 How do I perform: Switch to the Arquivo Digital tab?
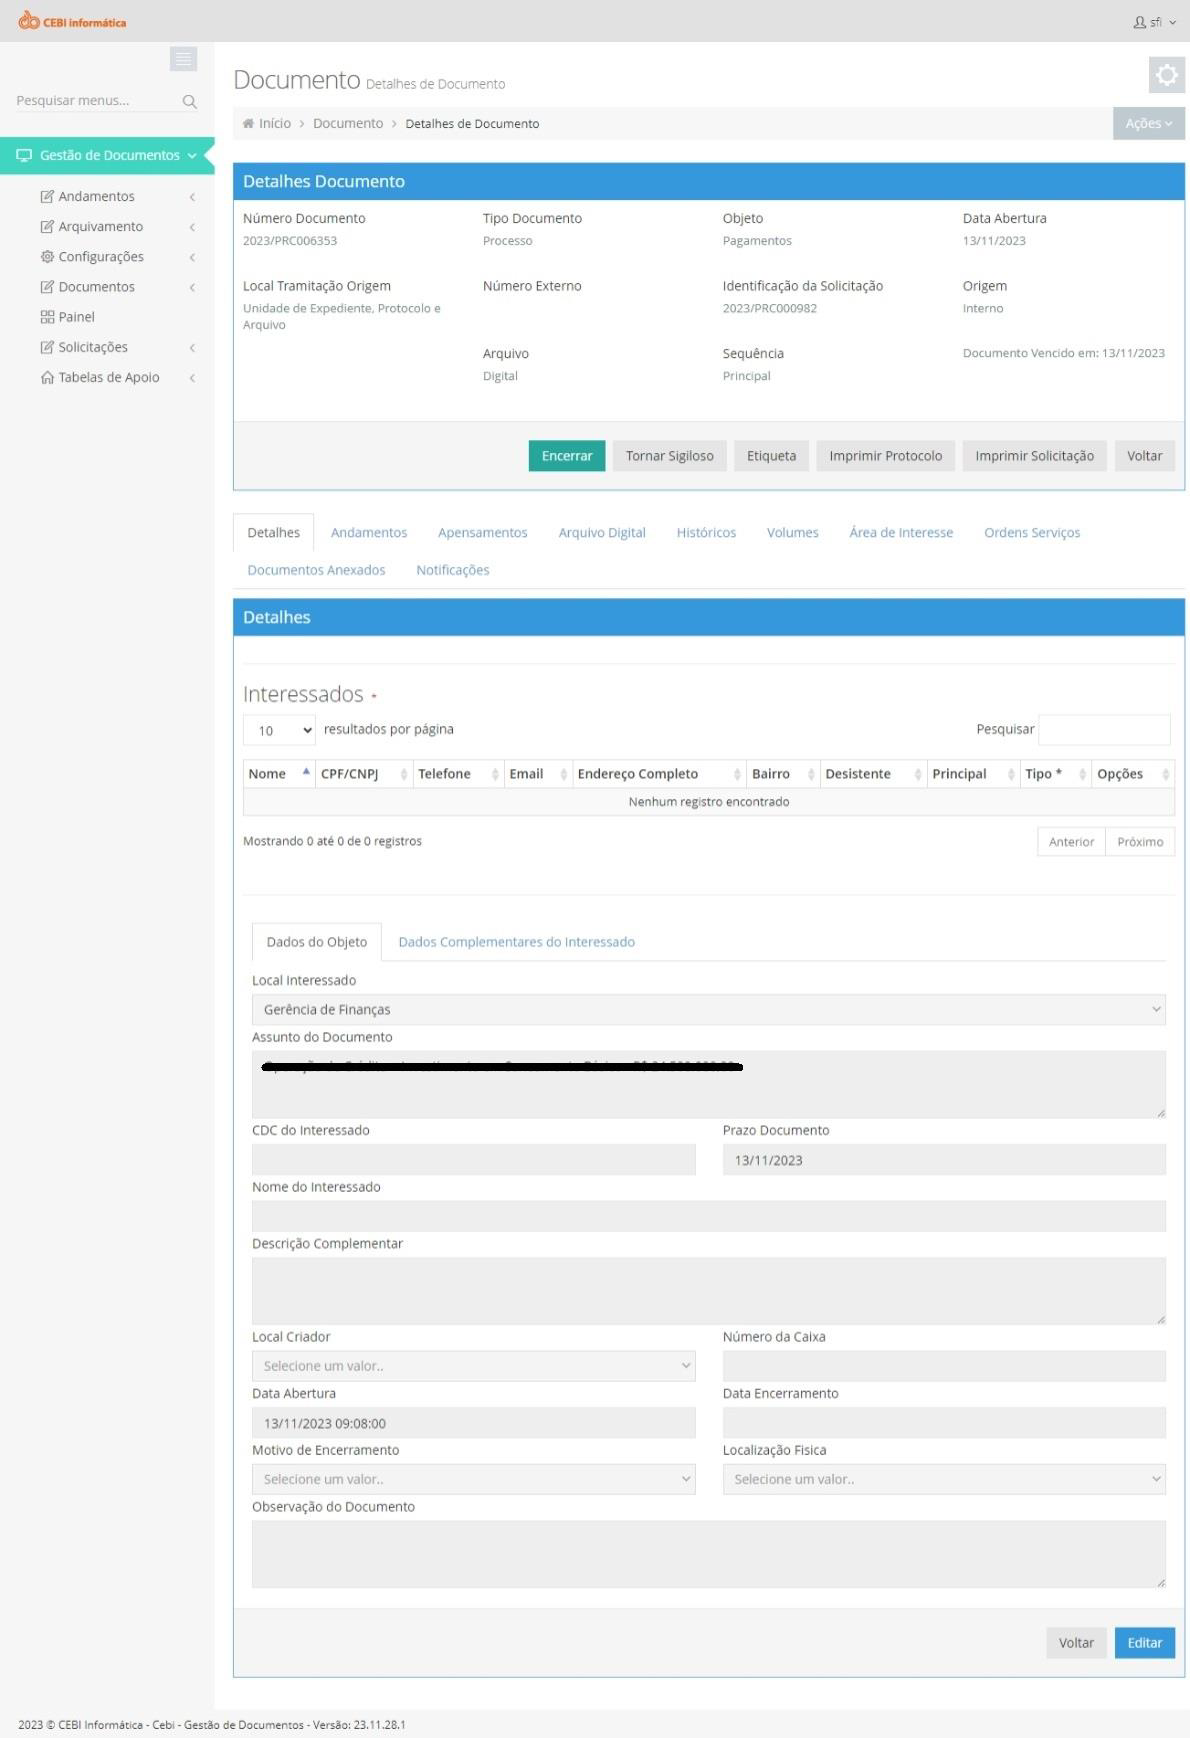pos(602,533)
